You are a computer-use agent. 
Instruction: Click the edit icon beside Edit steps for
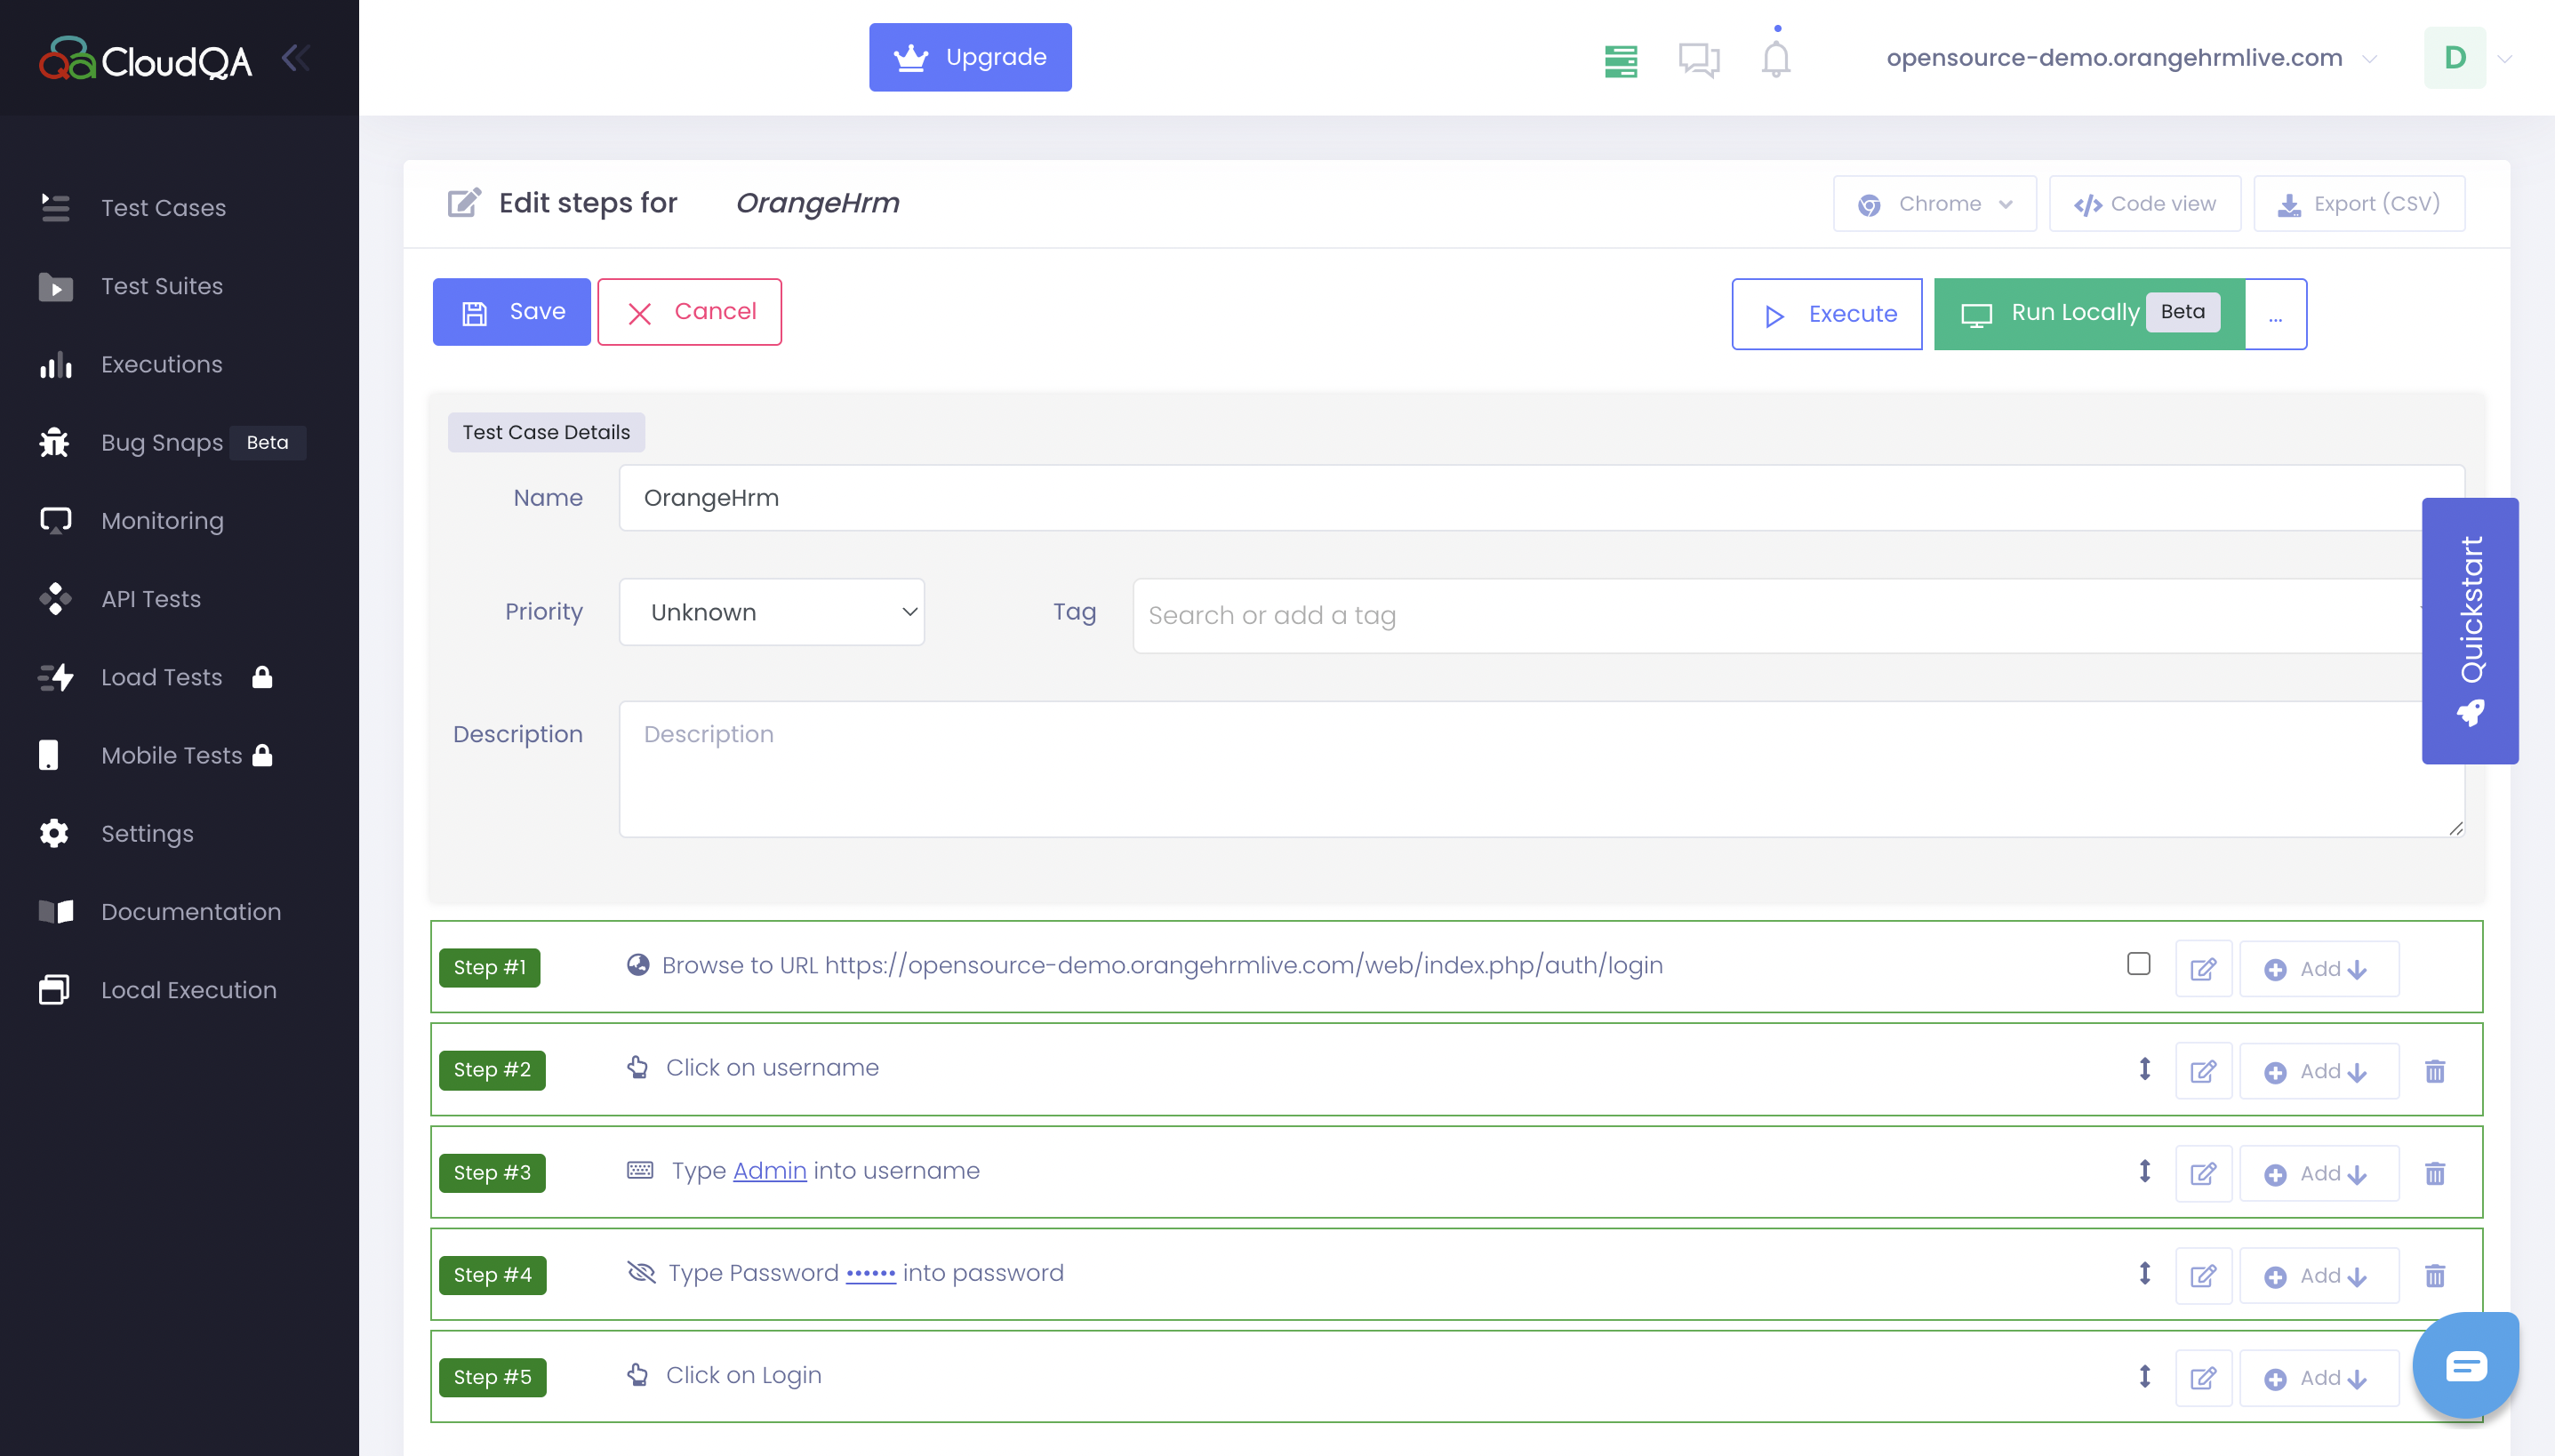click(464, 203)
